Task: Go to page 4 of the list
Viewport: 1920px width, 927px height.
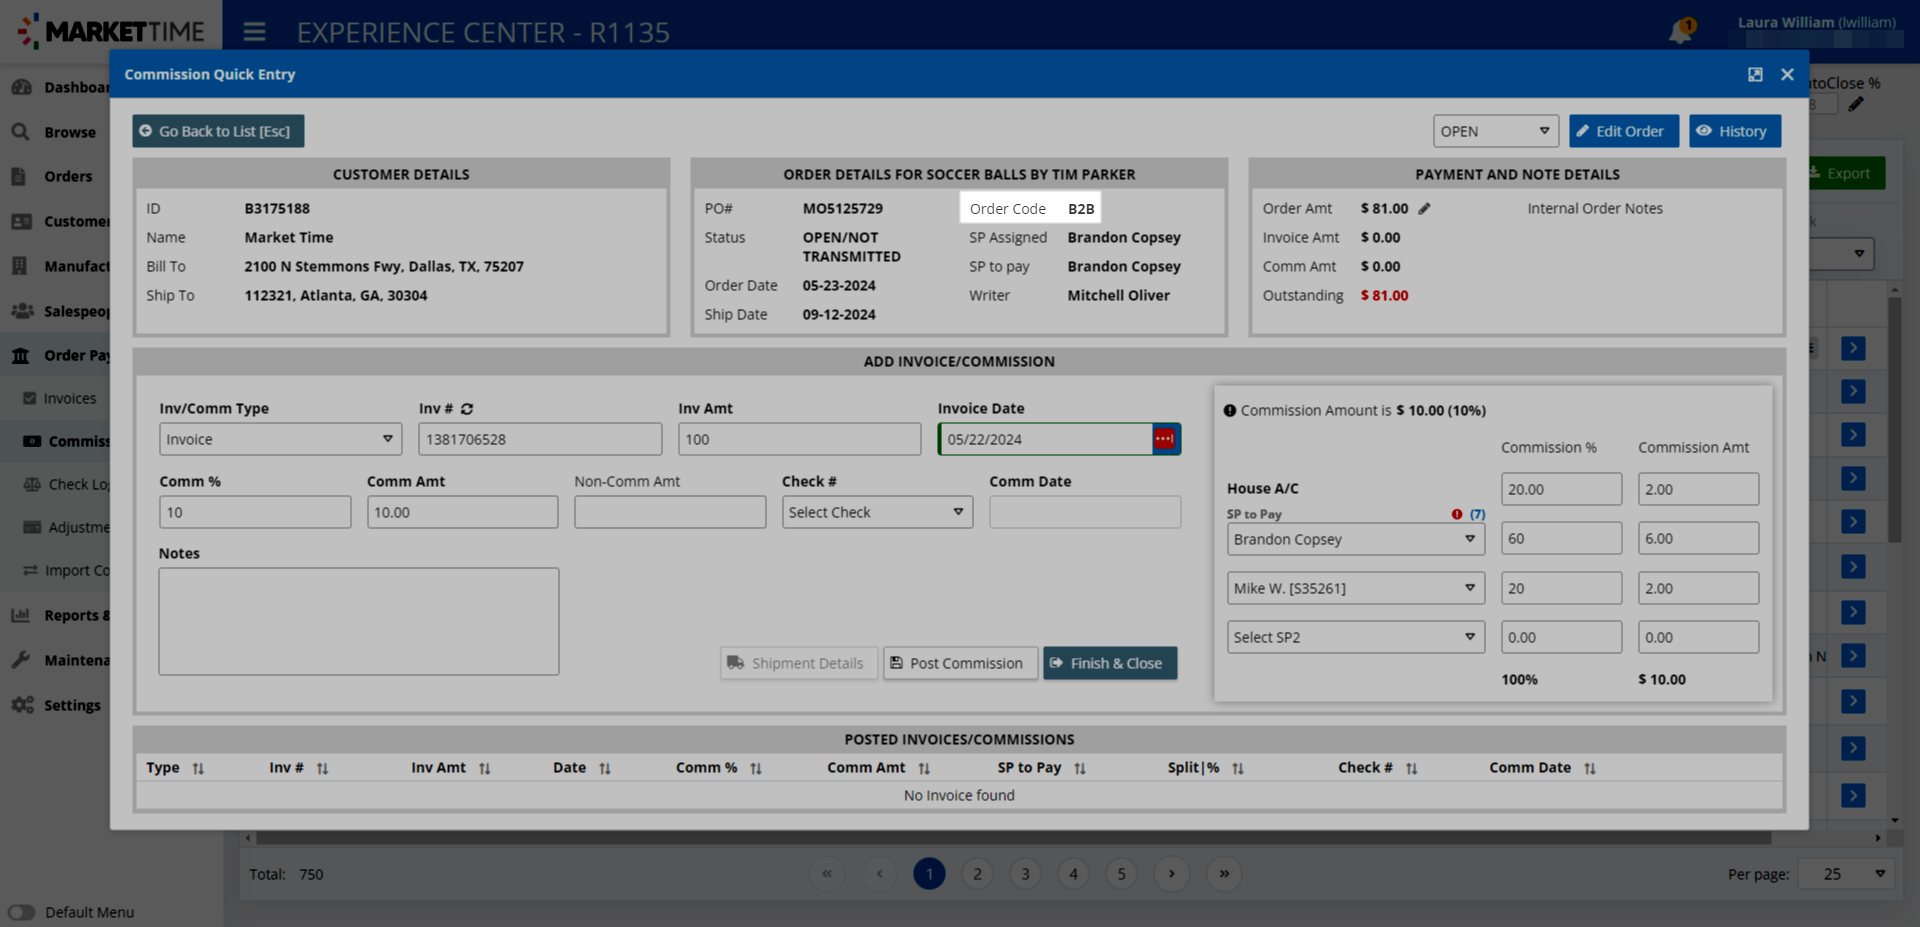Action: pyautogui.click(x=1073, y=874)
